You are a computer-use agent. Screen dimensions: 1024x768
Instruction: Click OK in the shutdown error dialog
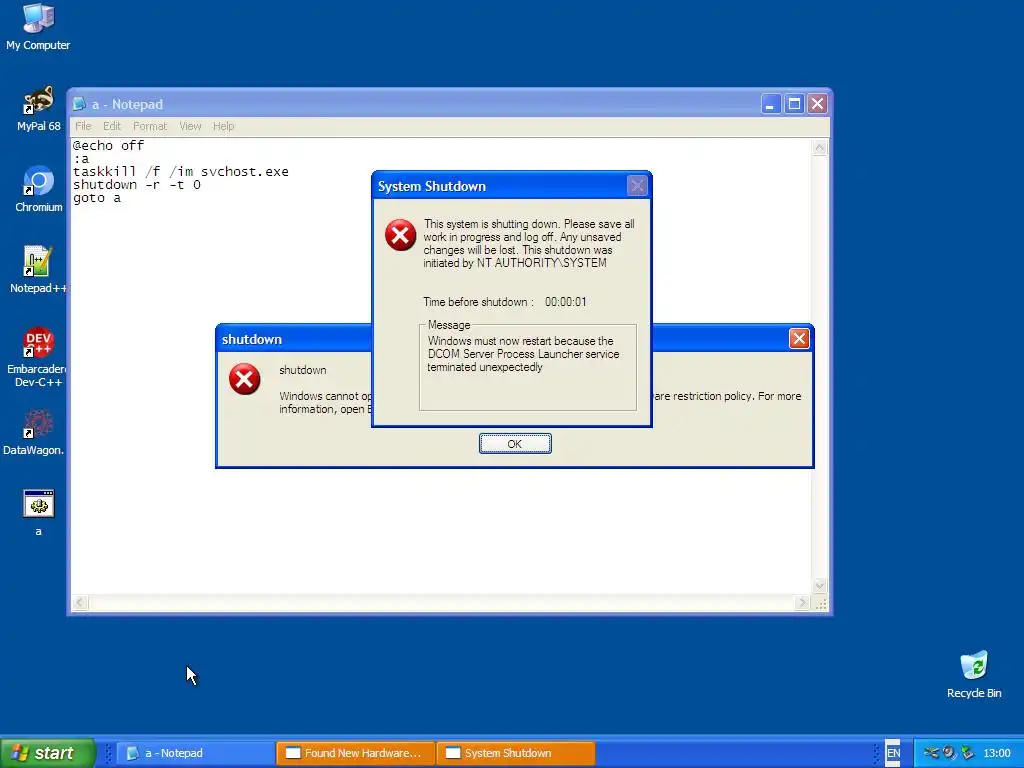click(x=515, y=443)
